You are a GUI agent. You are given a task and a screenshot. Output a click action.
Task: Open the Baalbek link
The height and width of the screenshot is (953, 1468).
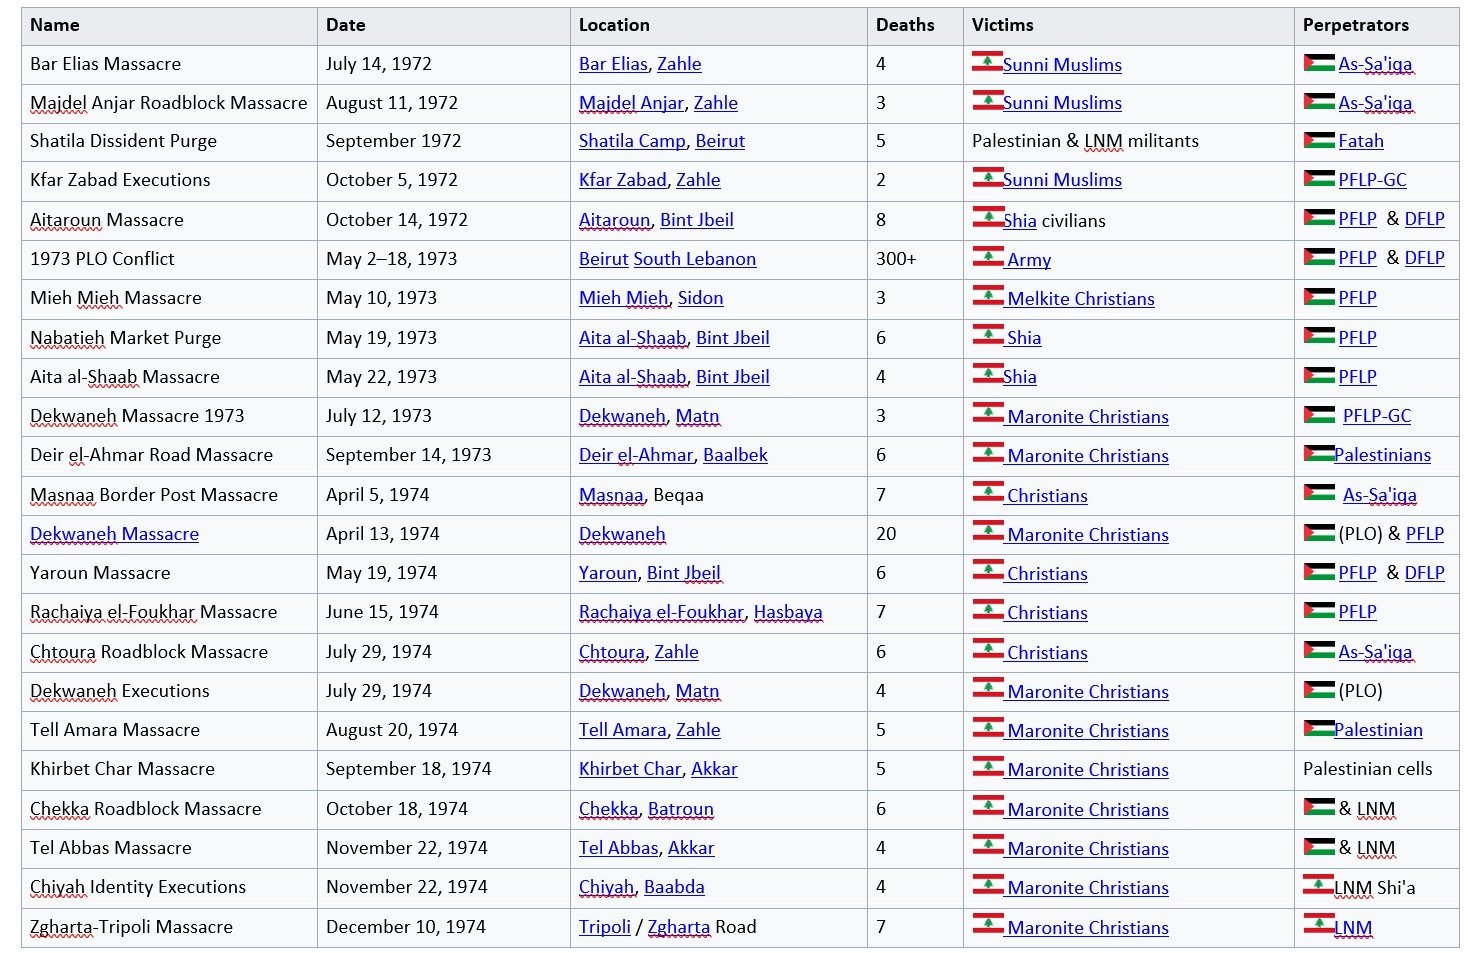point(735,455)
